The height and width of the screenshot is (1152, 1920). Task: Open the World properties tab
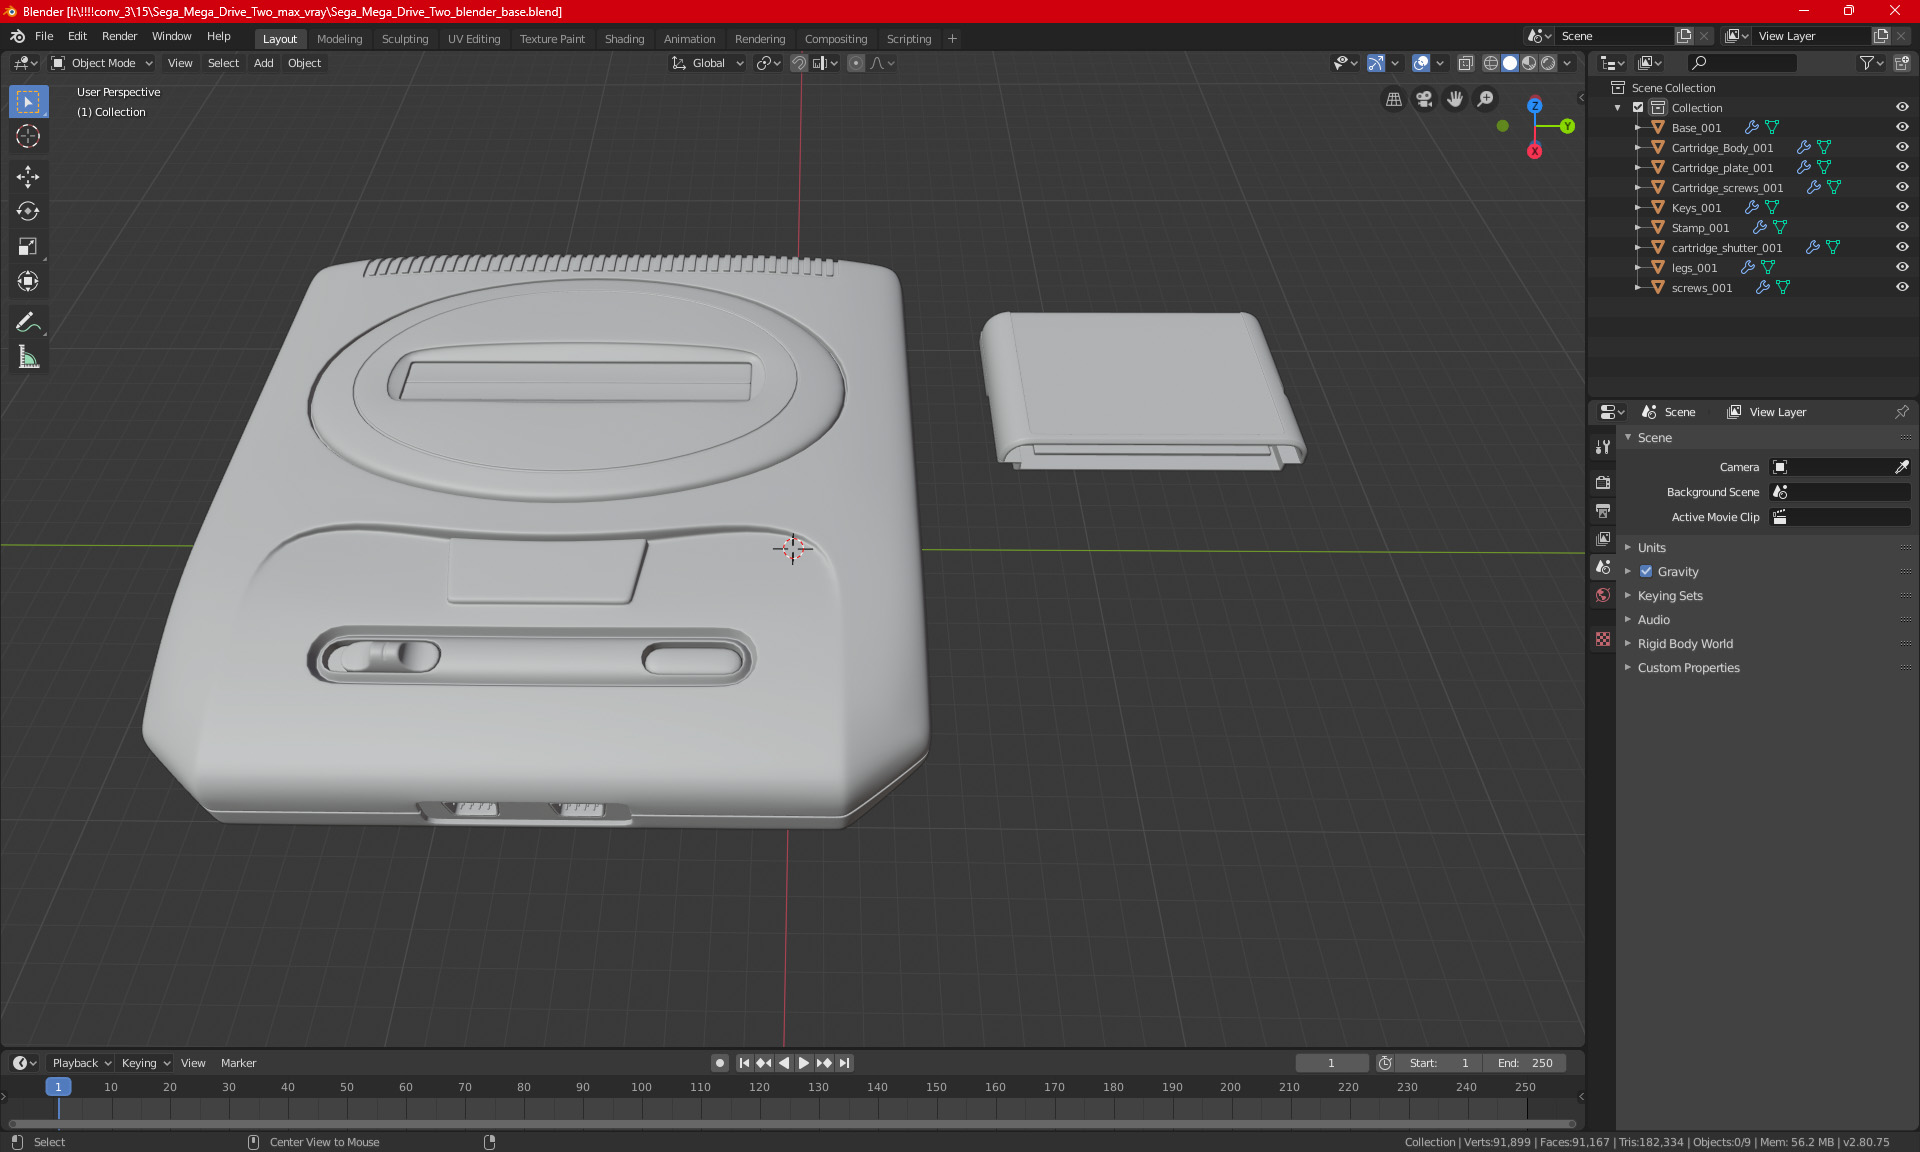(x=1603, y=595)
